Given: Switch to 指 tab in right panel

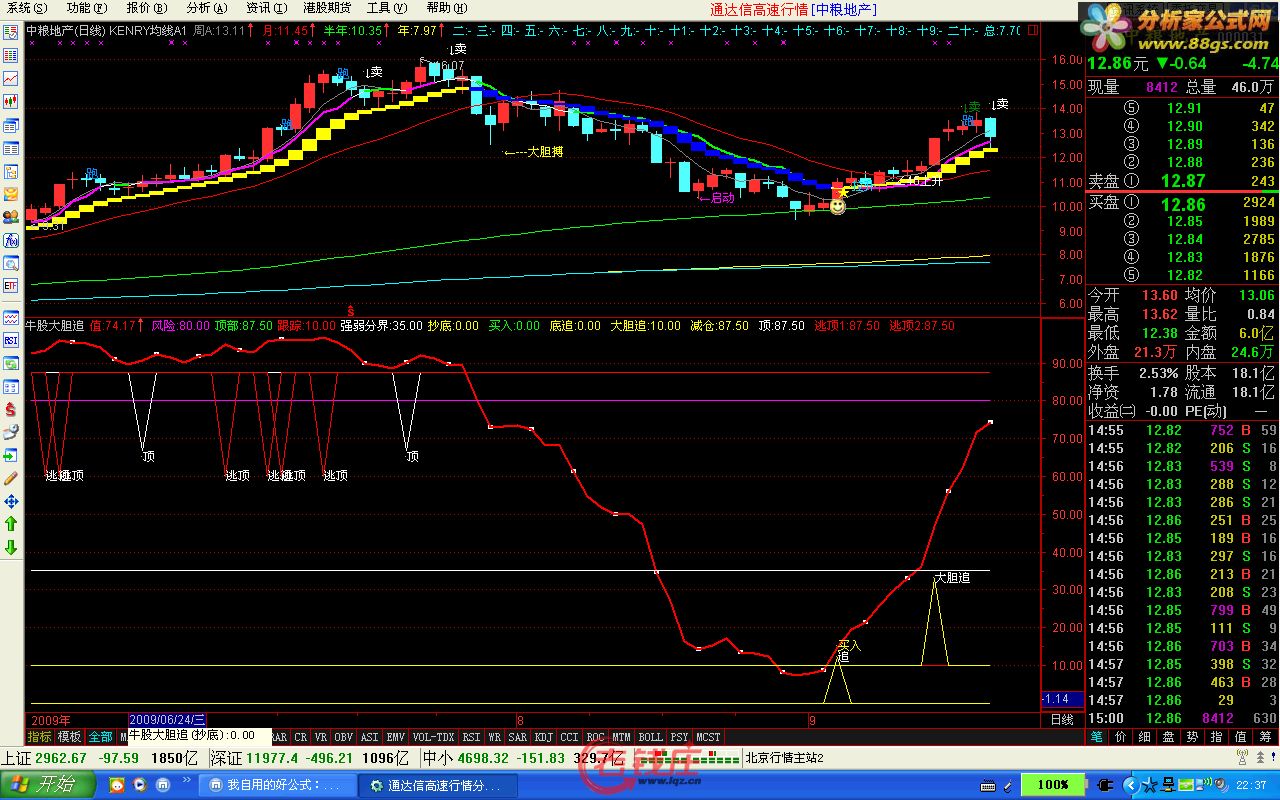Looking at the screenshot, I should (x=1217, y=736).
